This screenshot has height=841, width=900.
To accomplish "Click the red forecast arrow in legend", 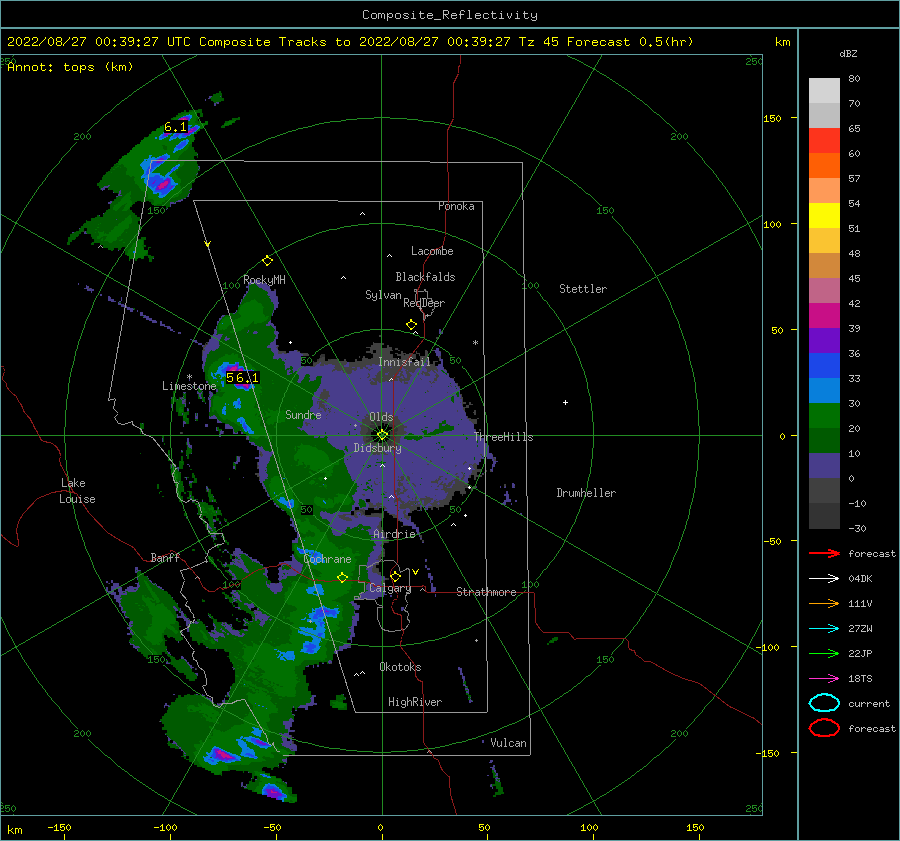I will tap(824, 553).
